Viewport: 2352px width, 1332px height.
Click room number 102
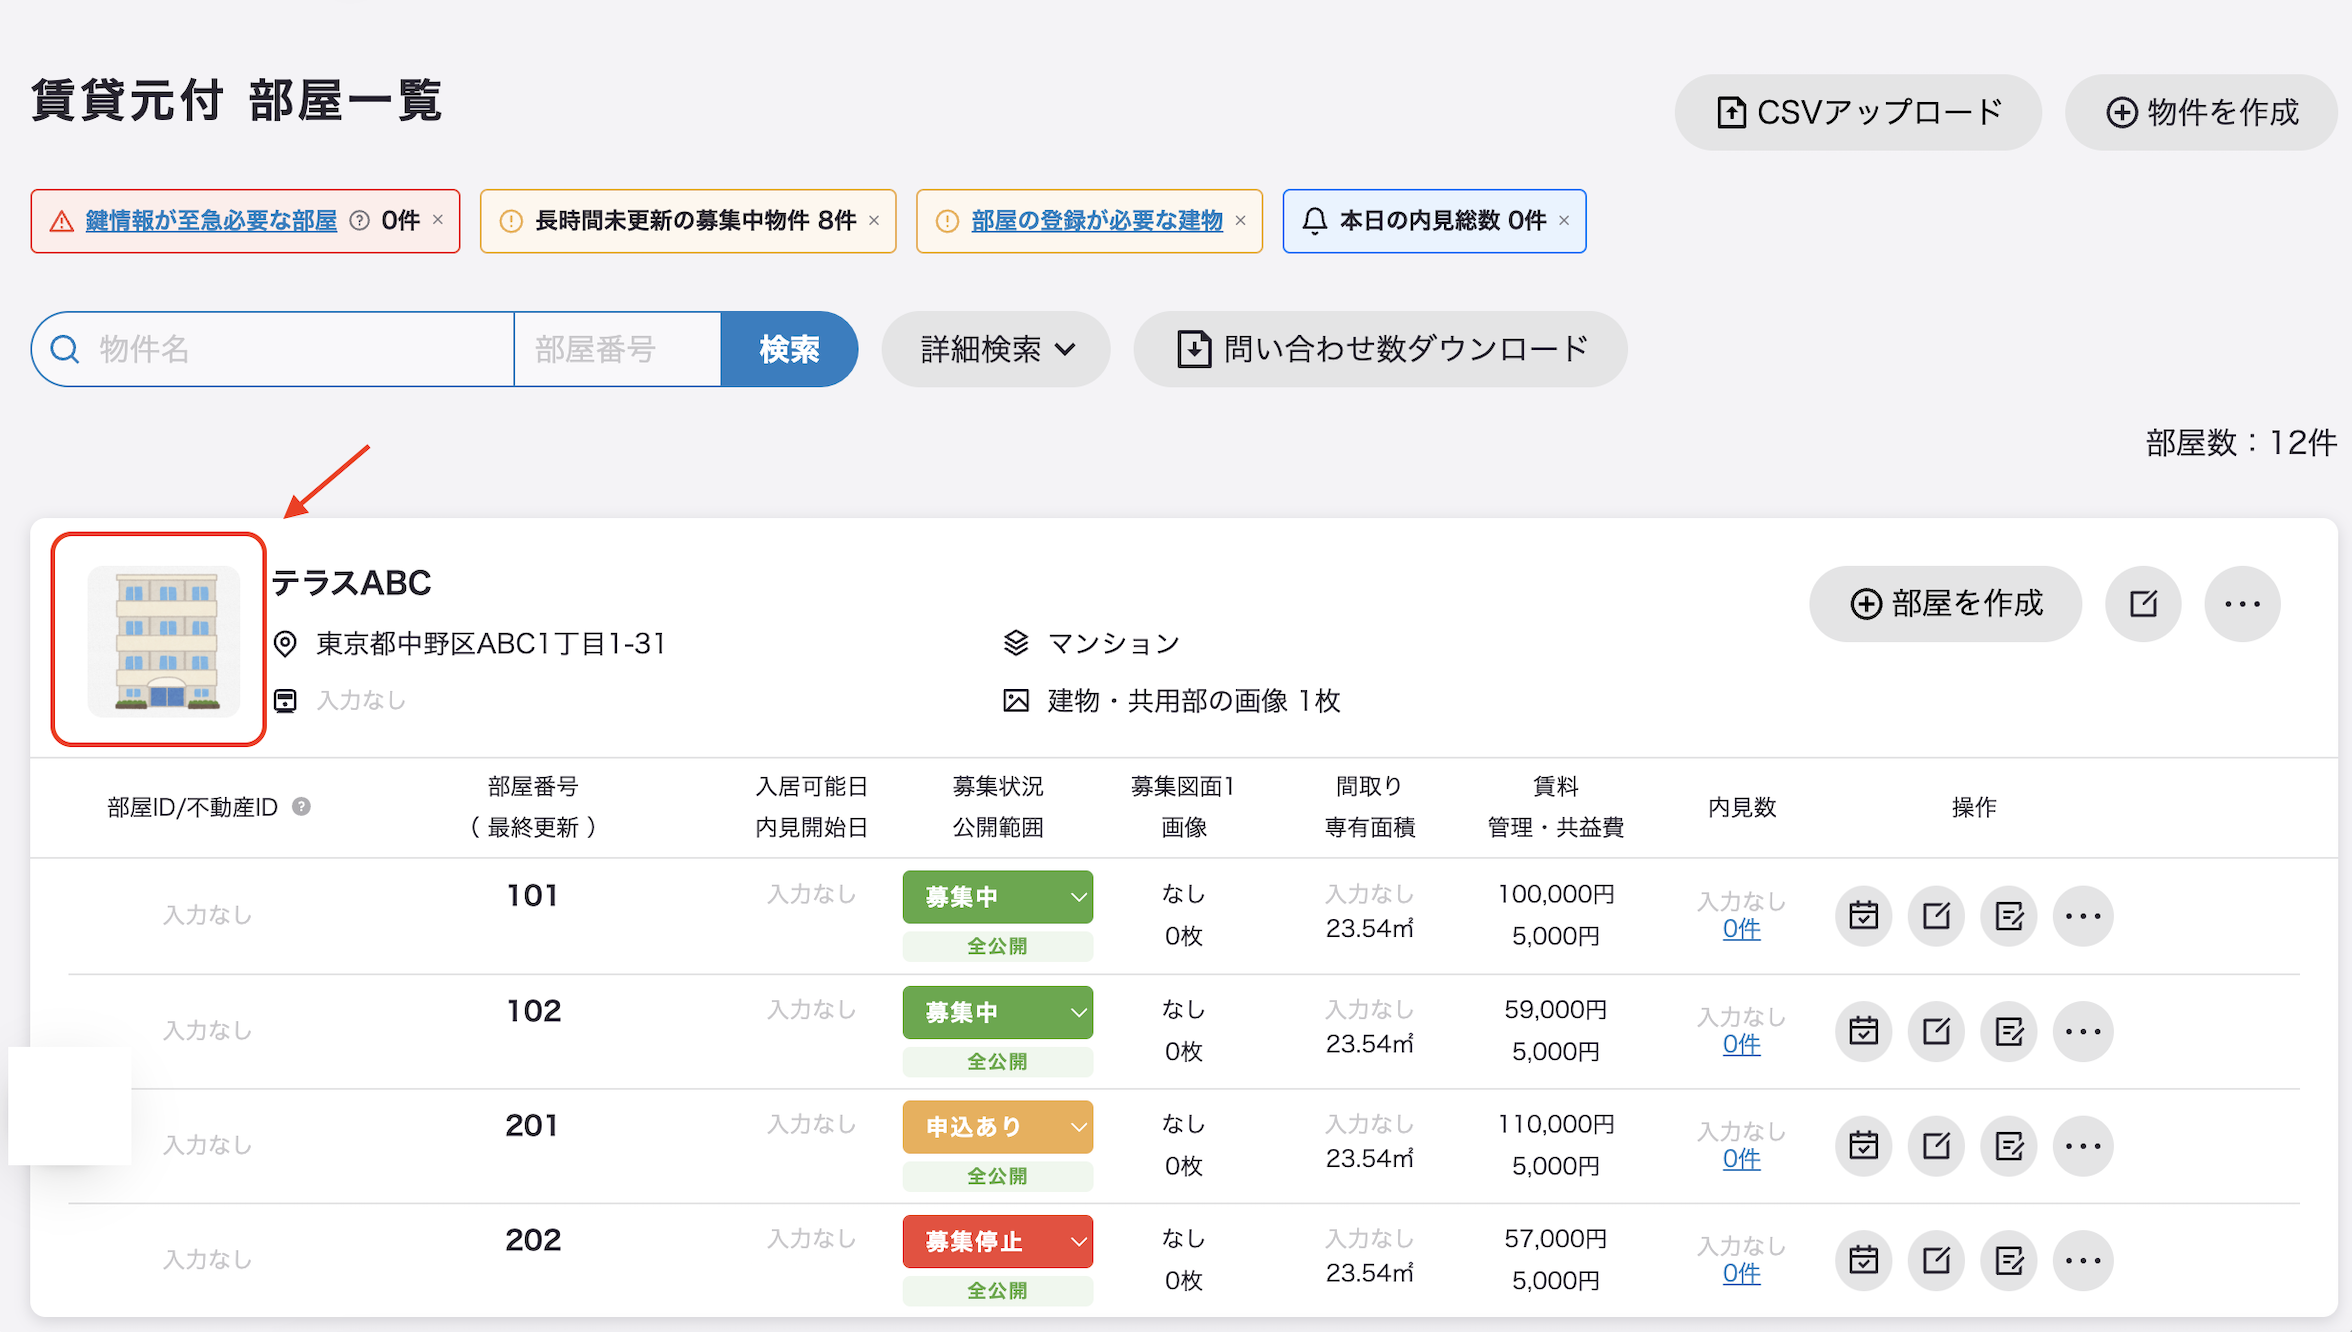click(x=533, y=1011)
